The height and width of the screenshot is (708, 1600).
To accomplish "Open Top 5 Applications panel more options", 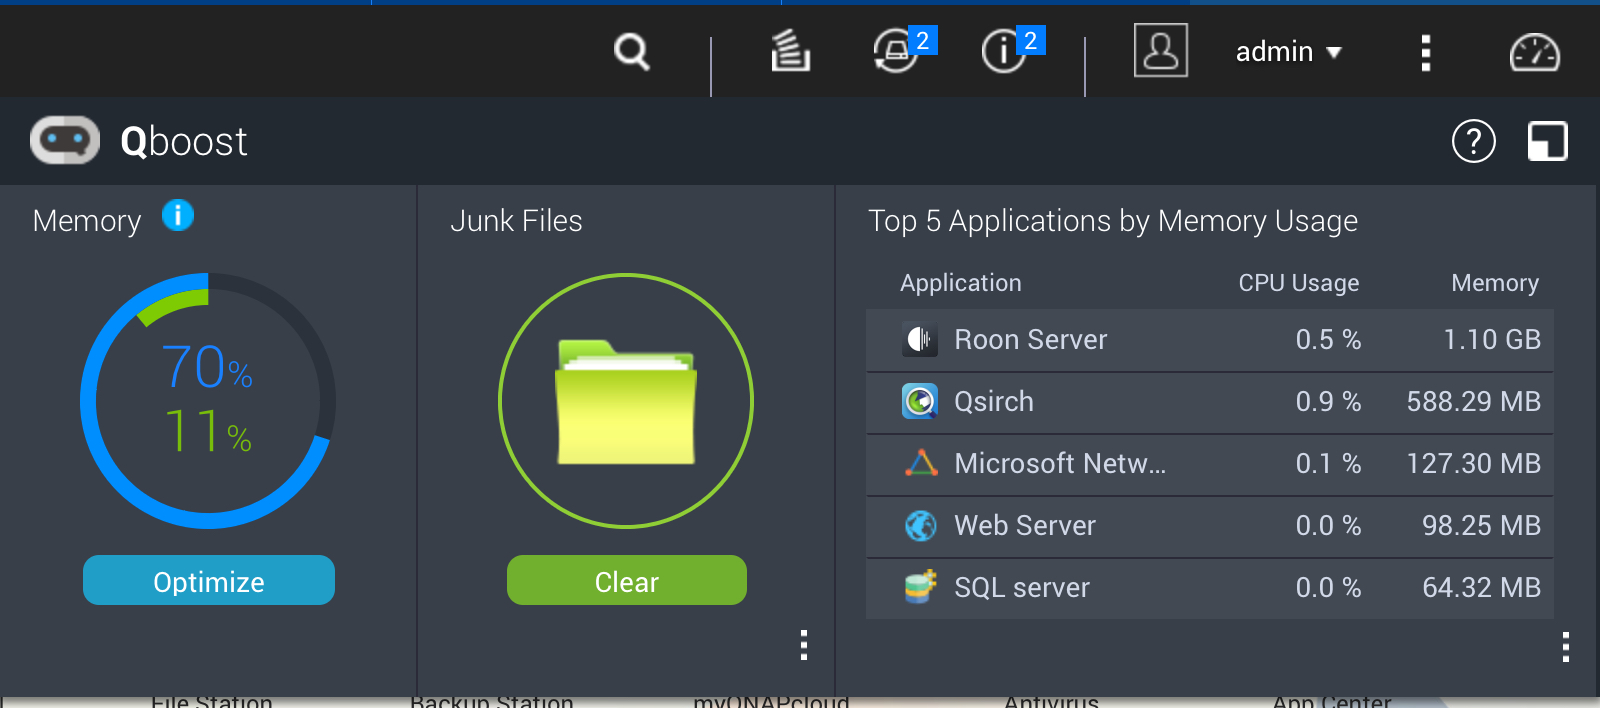I will 1566,647.
